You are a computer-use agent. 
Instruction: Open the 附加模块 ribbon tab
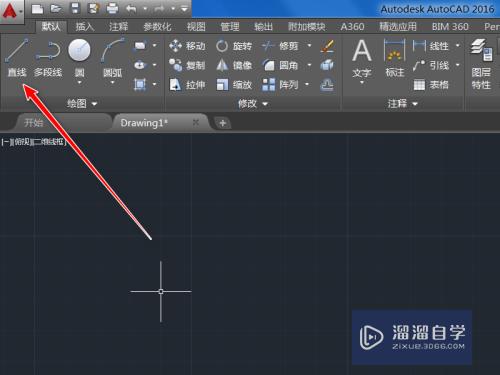[307, 27]
